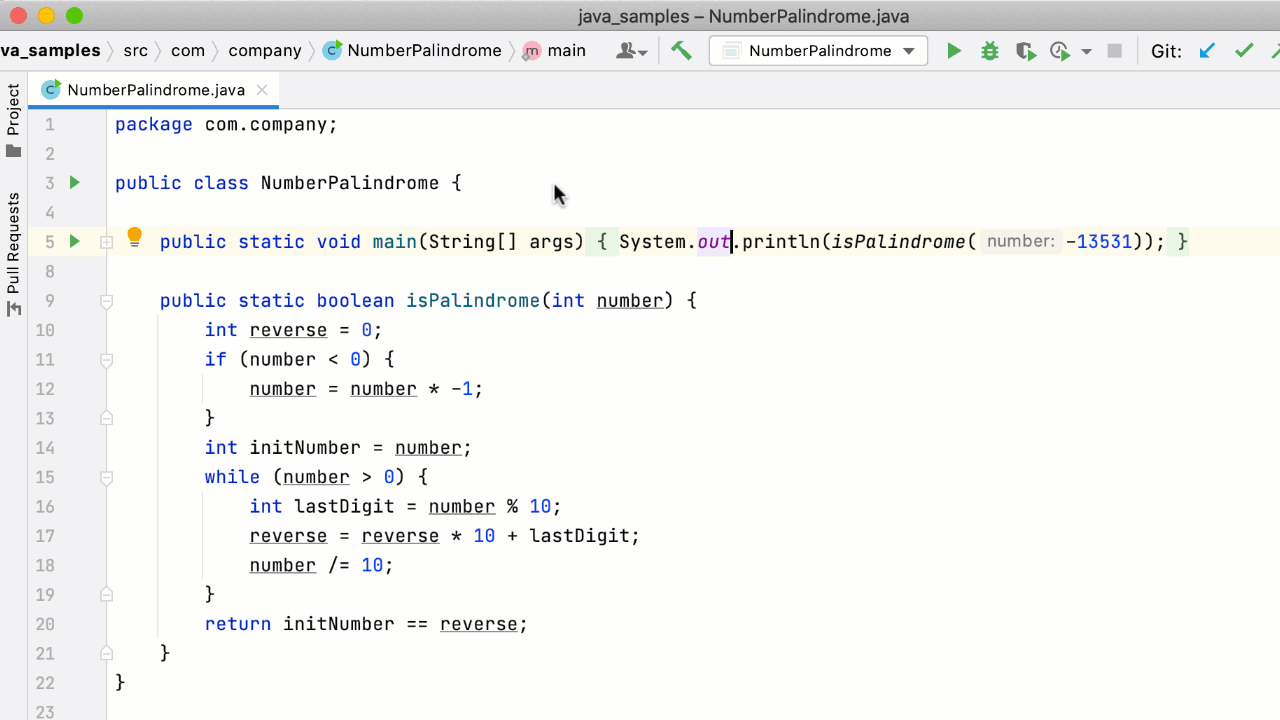The height and width of the screenshot is (720, 1280).
Task: Click the 'Git:' toolbar label
Action: click(1166, 51)
